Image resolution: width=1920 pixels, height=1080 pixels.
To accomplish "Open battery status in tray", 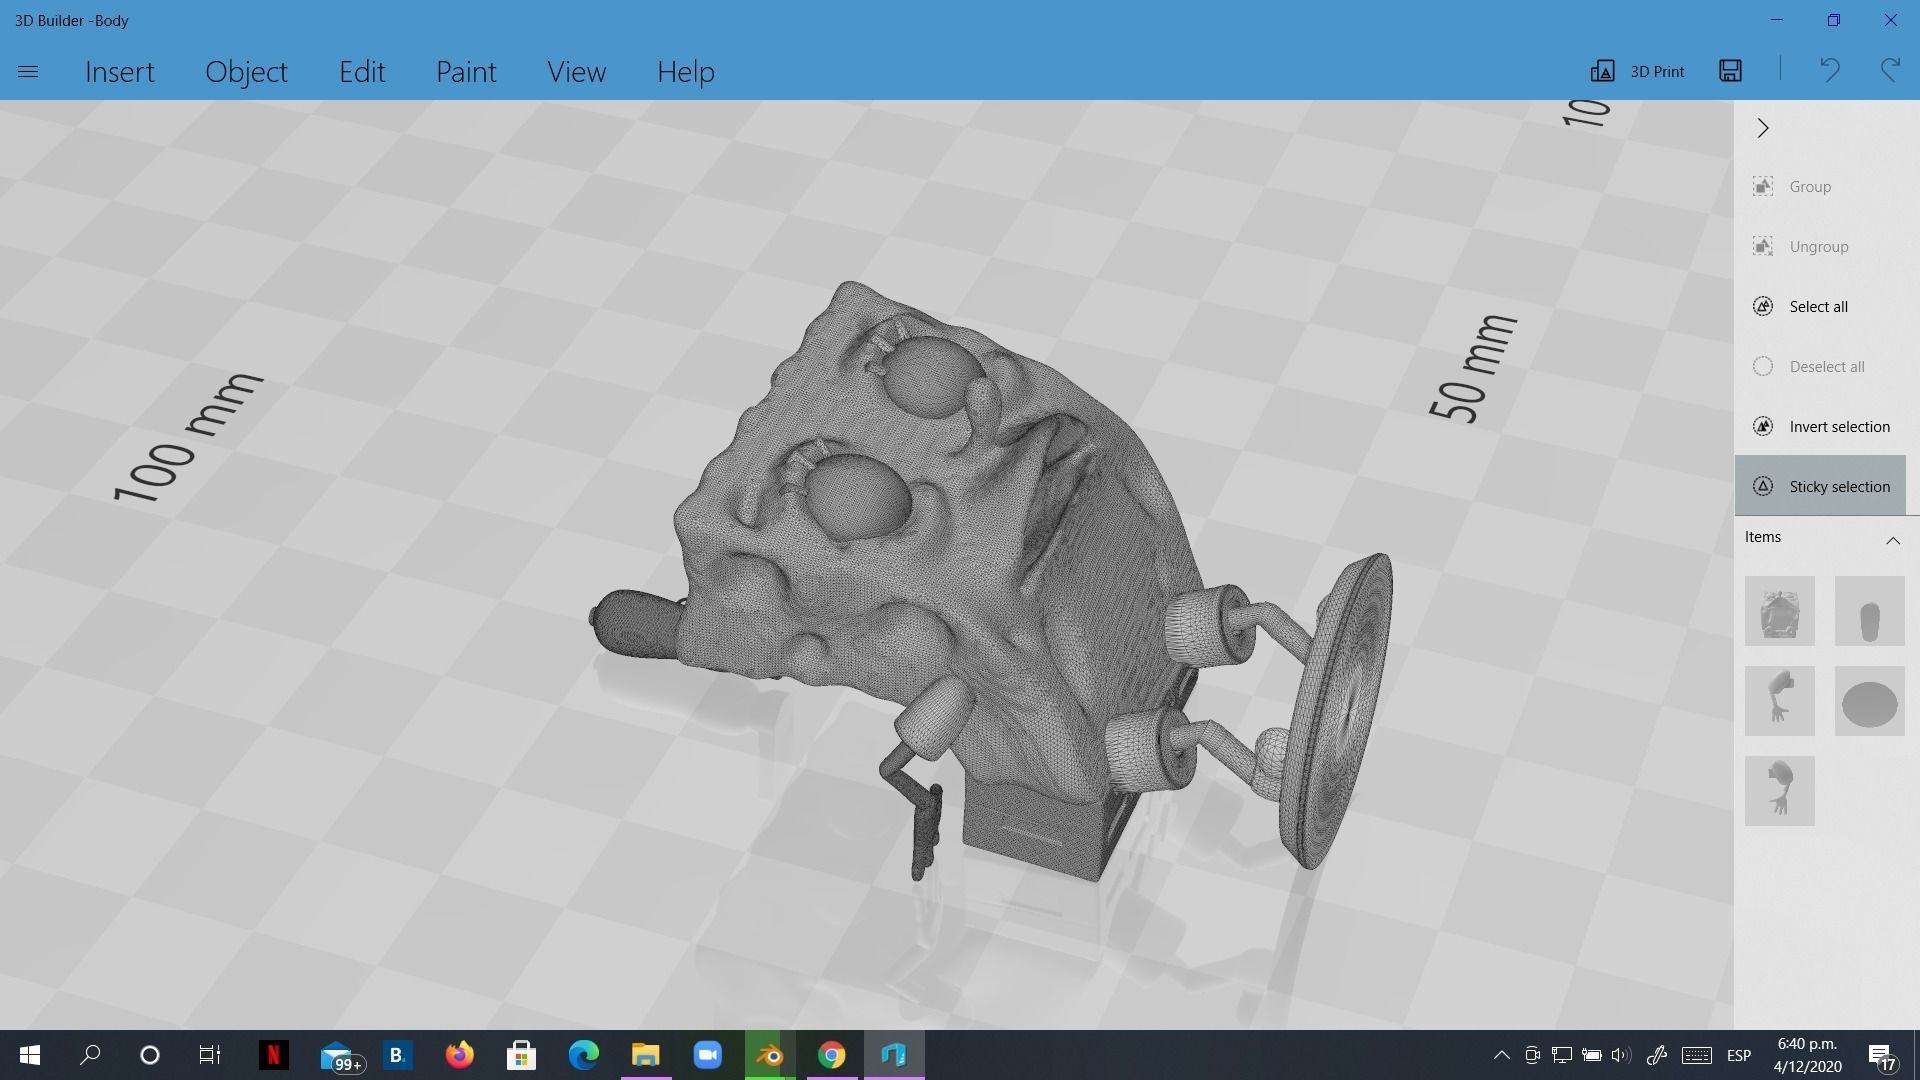I will coord(1591,1055).
